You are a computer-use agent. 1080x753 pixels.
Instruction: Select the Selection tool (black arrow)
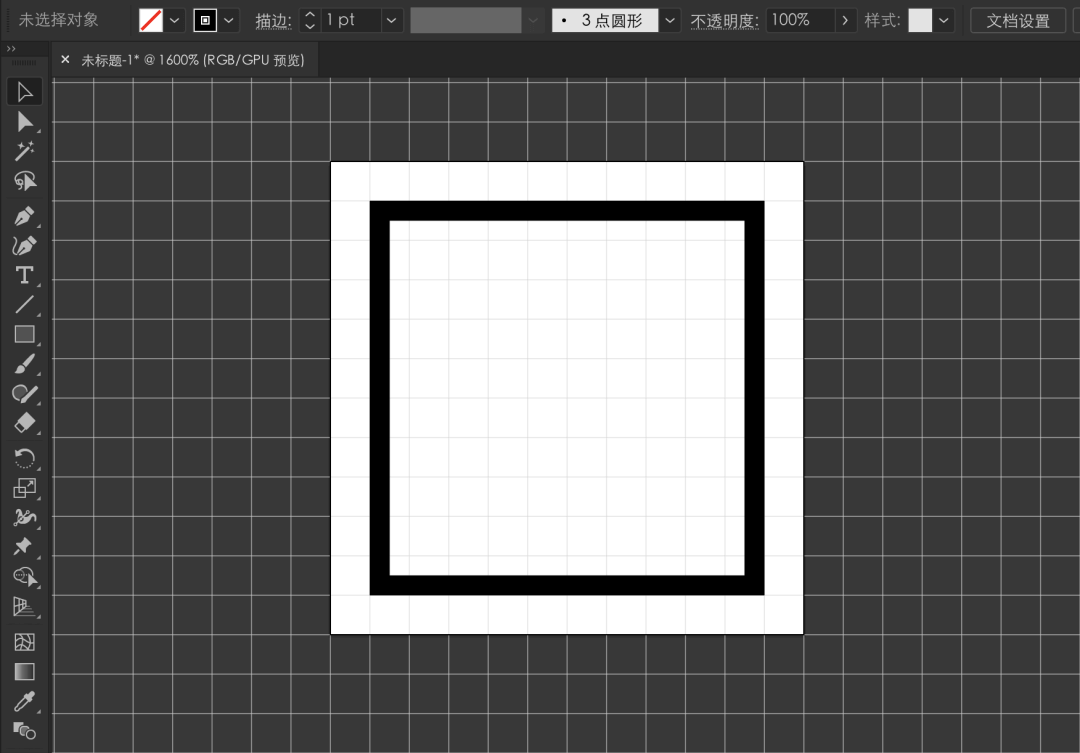coord(25,92)
